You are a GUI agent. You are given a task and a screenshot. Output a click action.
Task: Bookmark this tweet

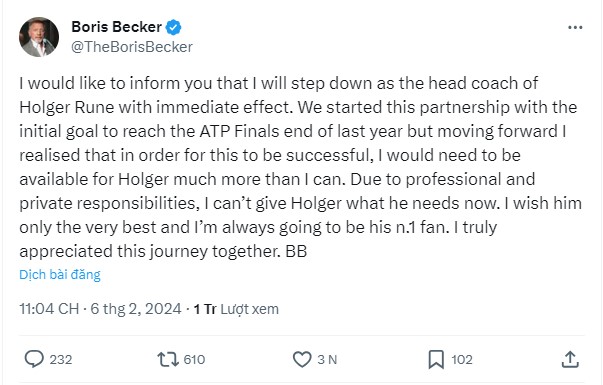436,360
